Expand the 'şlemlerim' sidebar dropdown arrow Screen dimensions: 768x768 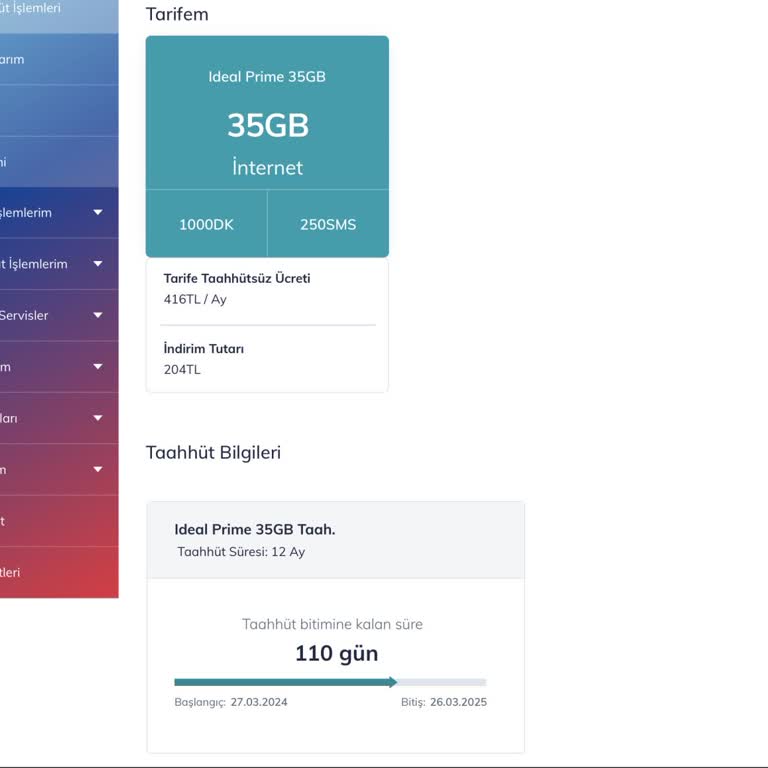(98, 213)
